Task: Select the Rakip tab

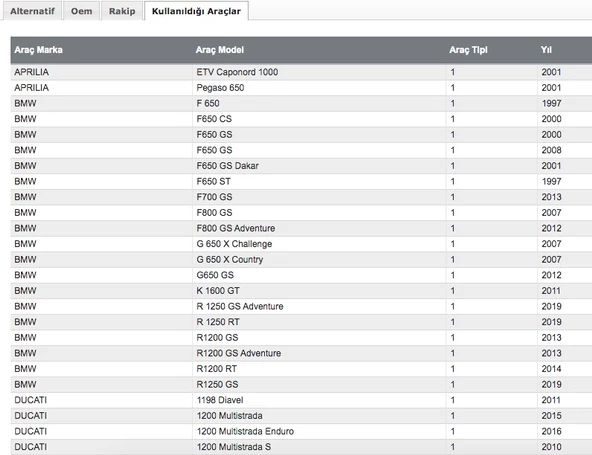Action: 122,11
